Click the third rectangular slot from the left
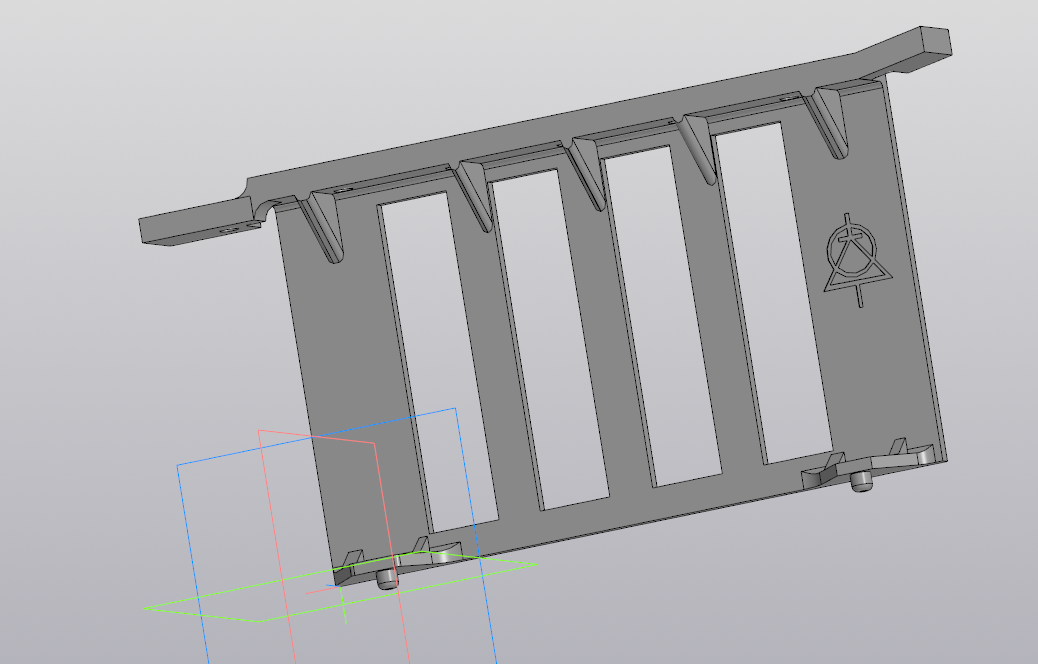This screenshot has height=664, width=1038. [x=660, y=316]
